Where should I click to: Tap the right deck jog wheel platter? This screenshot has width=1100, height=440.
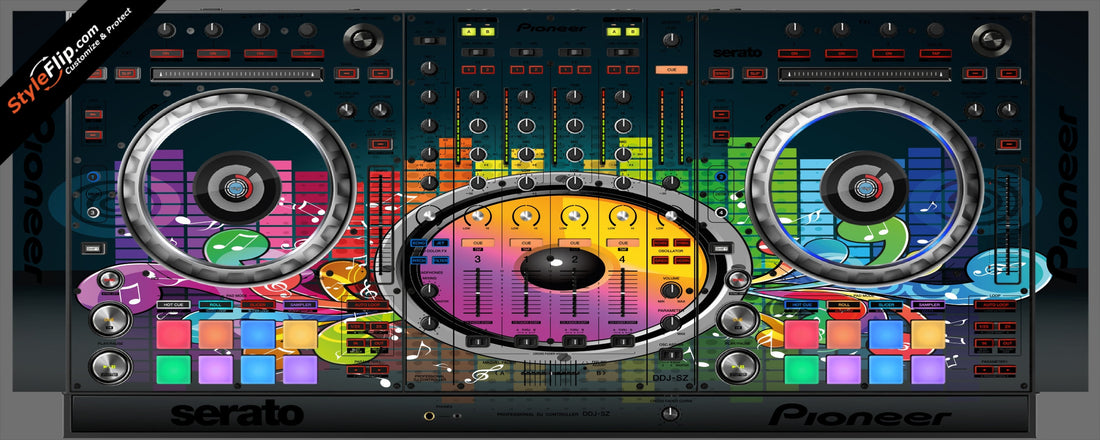click(864, 187)
